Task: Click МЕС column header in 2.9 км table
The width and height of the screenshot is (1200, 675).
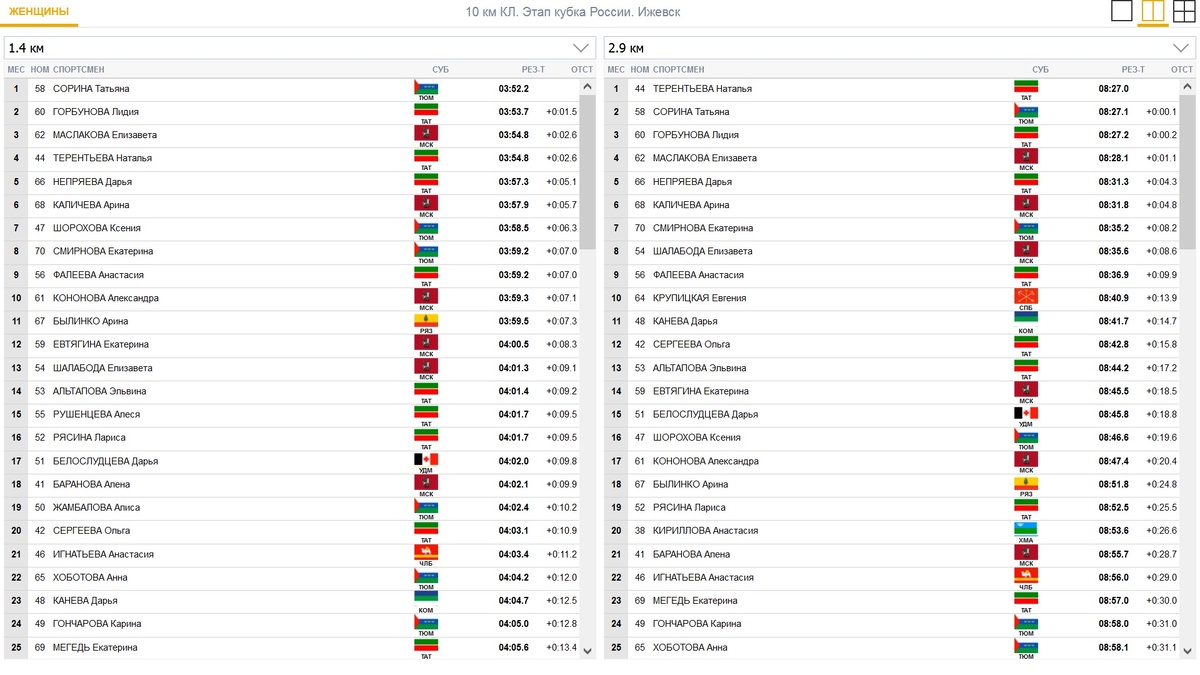Action: pyautogui.click(x=616, y=70)
